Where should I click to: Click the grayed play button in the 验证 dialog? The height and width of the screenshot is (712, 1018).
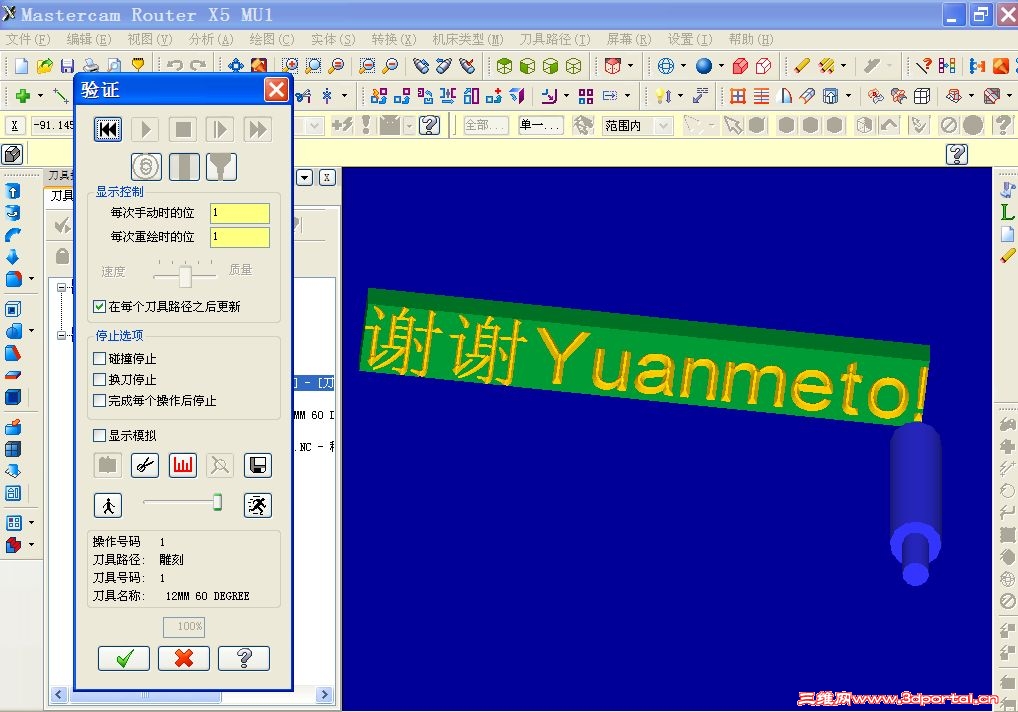point(145,129)
